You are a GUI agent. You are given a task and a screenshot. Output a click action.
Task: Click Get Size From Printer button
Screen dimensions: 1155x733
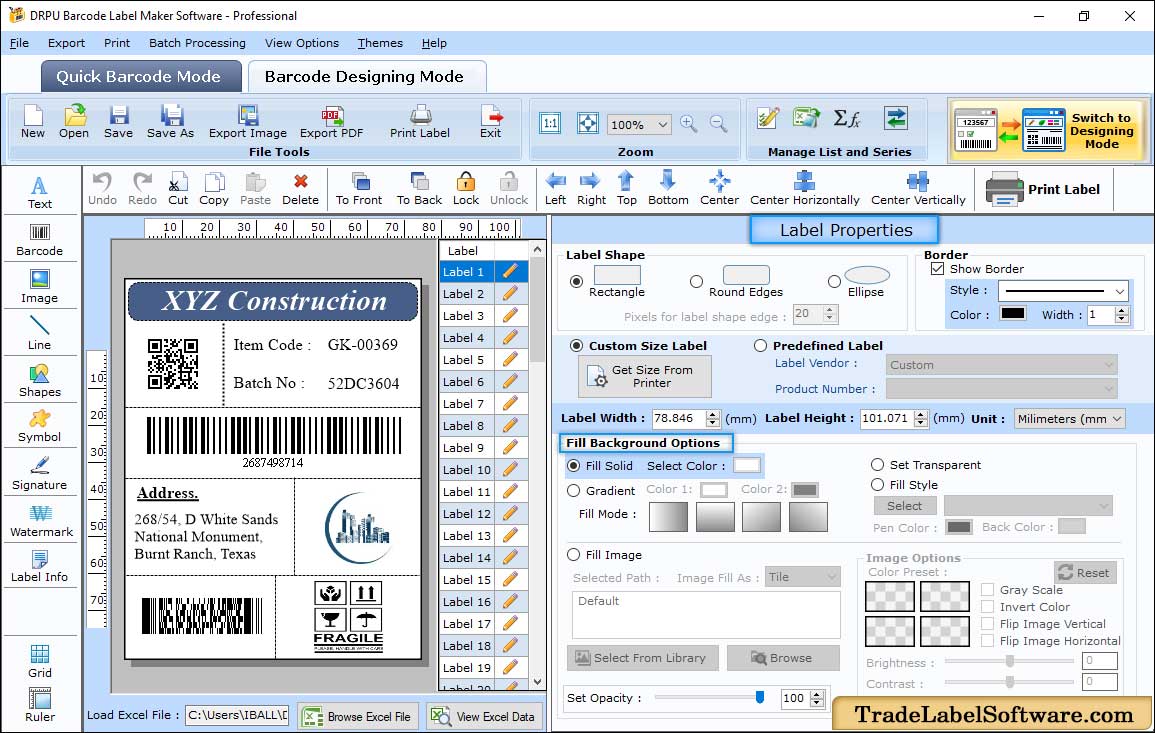tap(645, 376)
